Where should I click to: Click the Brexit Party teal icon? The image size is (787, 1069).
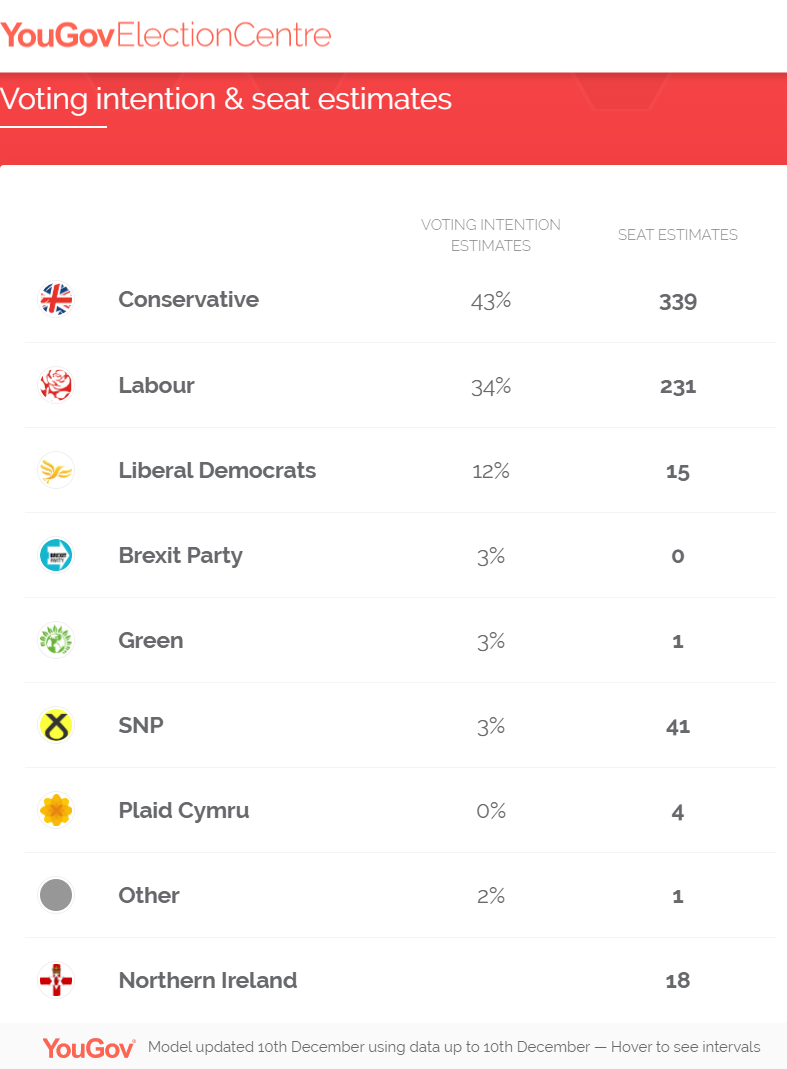[56, 555]
